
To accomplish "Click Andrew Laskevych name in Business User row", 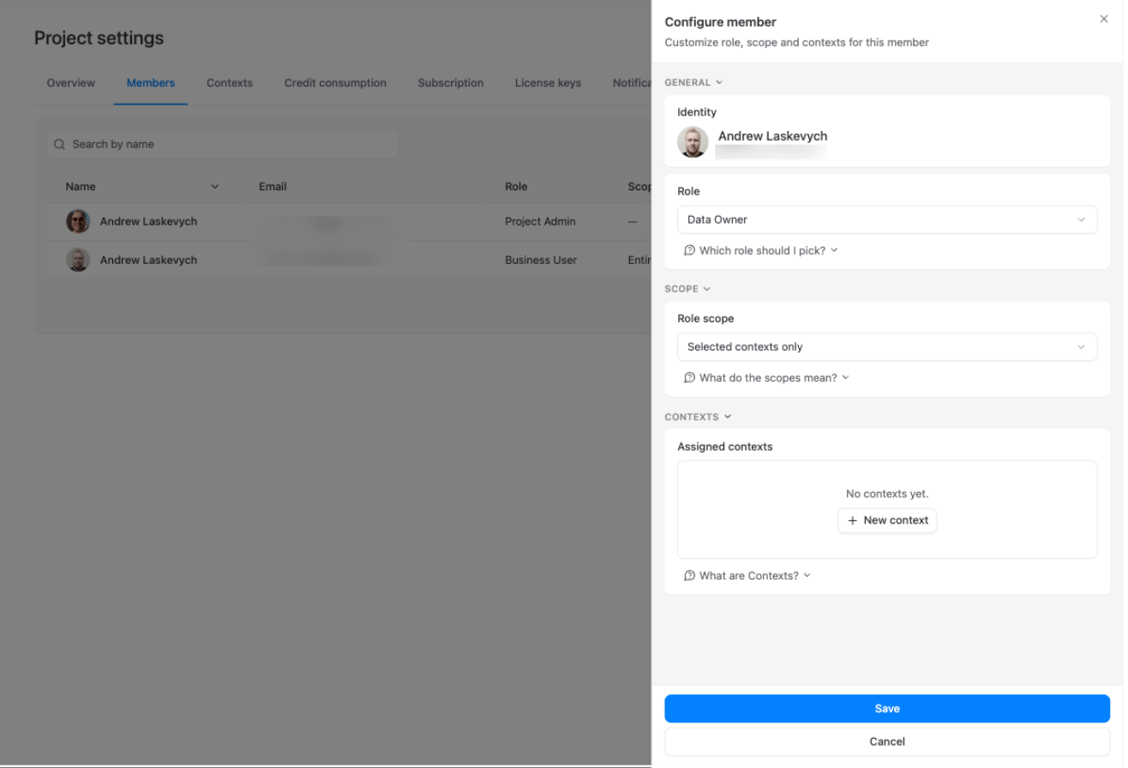I will 148,260.
